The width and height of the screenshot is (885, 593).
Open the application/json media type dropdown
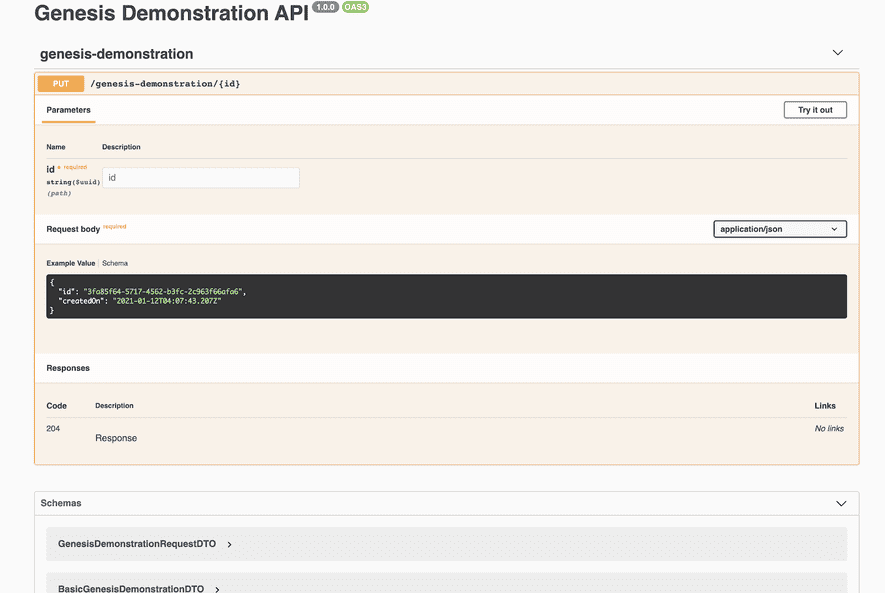coord(779,228)
